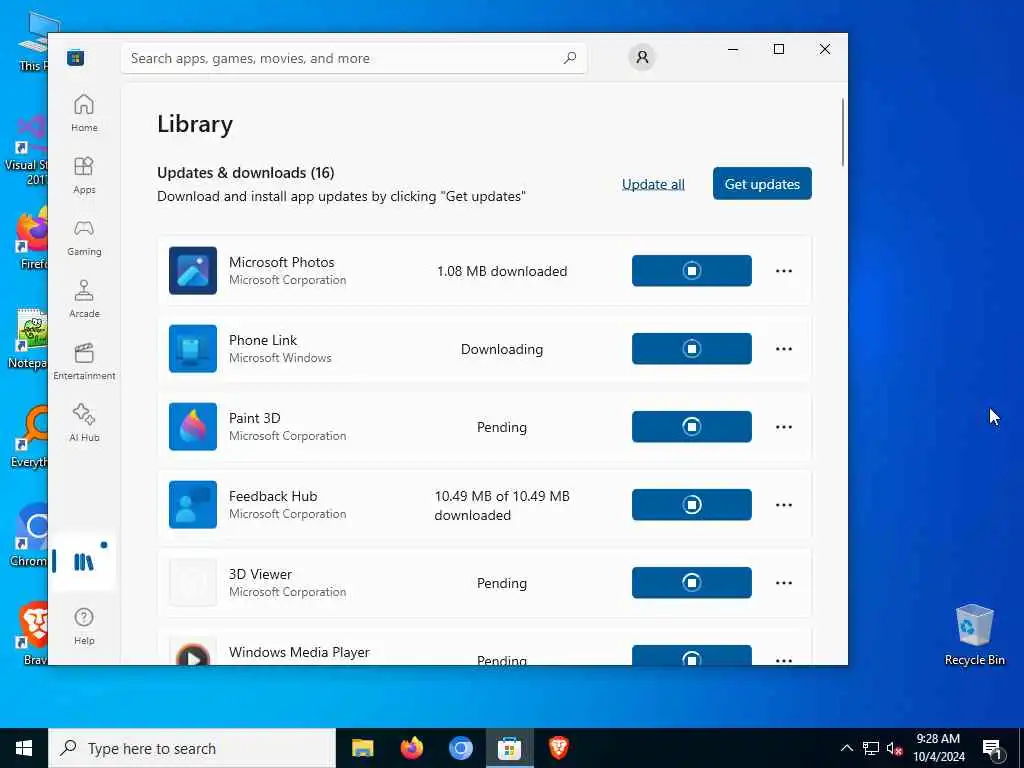Click the search magnifier icon

click(569, 58)
